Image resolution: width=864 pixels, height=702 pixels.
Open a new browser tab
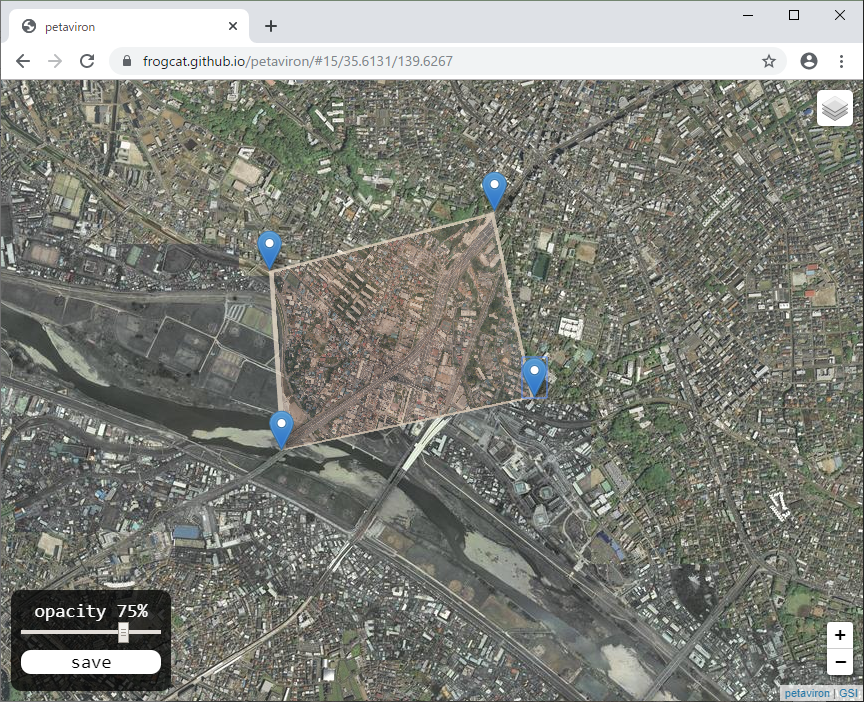point(271,26)
